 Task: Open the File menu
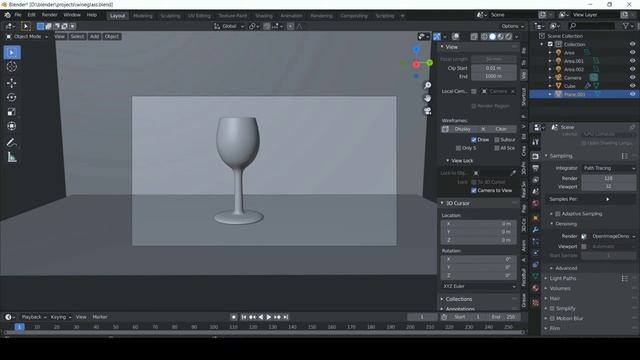(18, 15)
